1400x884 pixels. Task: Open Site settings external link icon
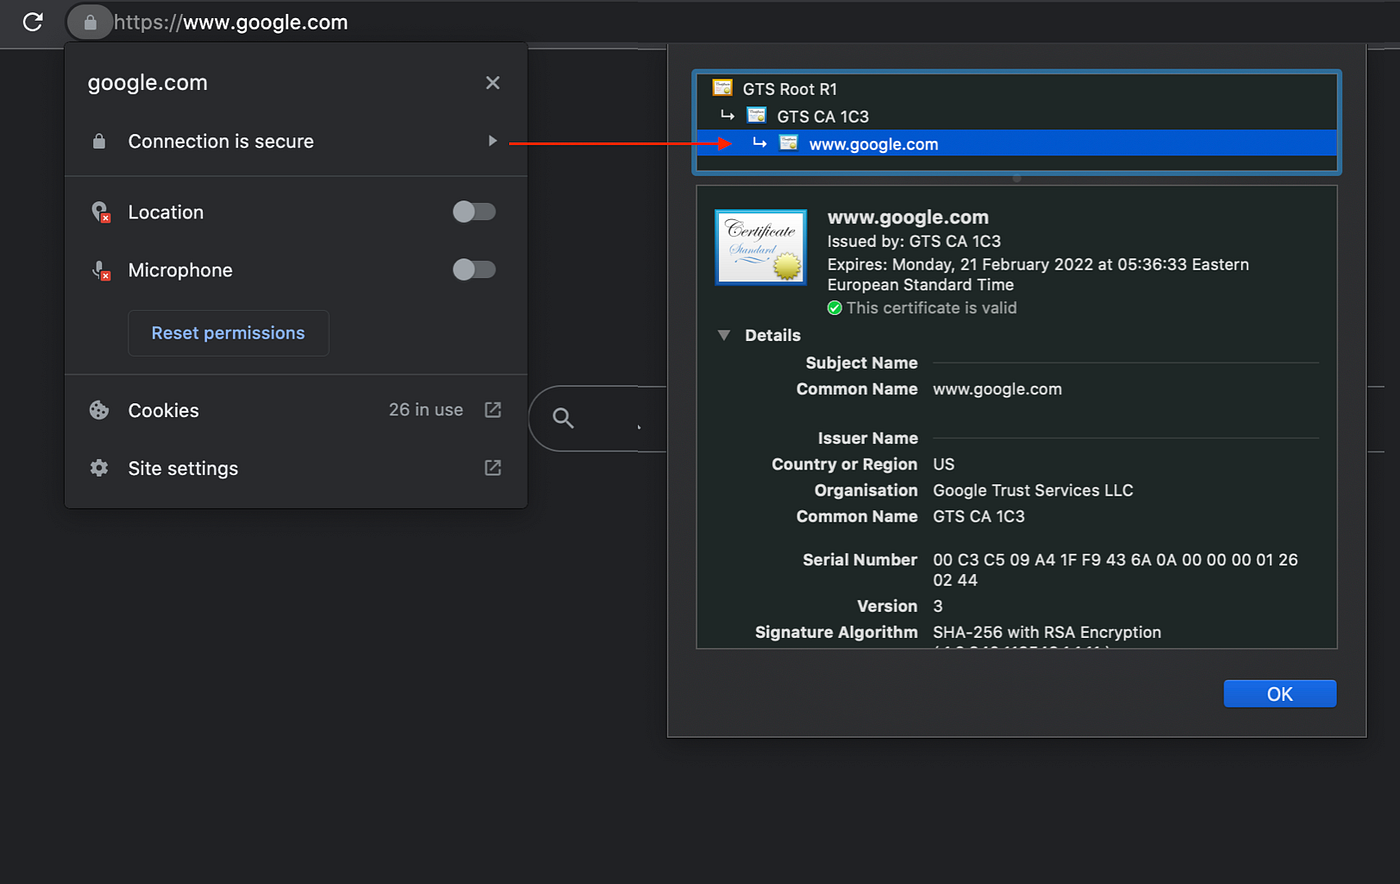(493, 468)
